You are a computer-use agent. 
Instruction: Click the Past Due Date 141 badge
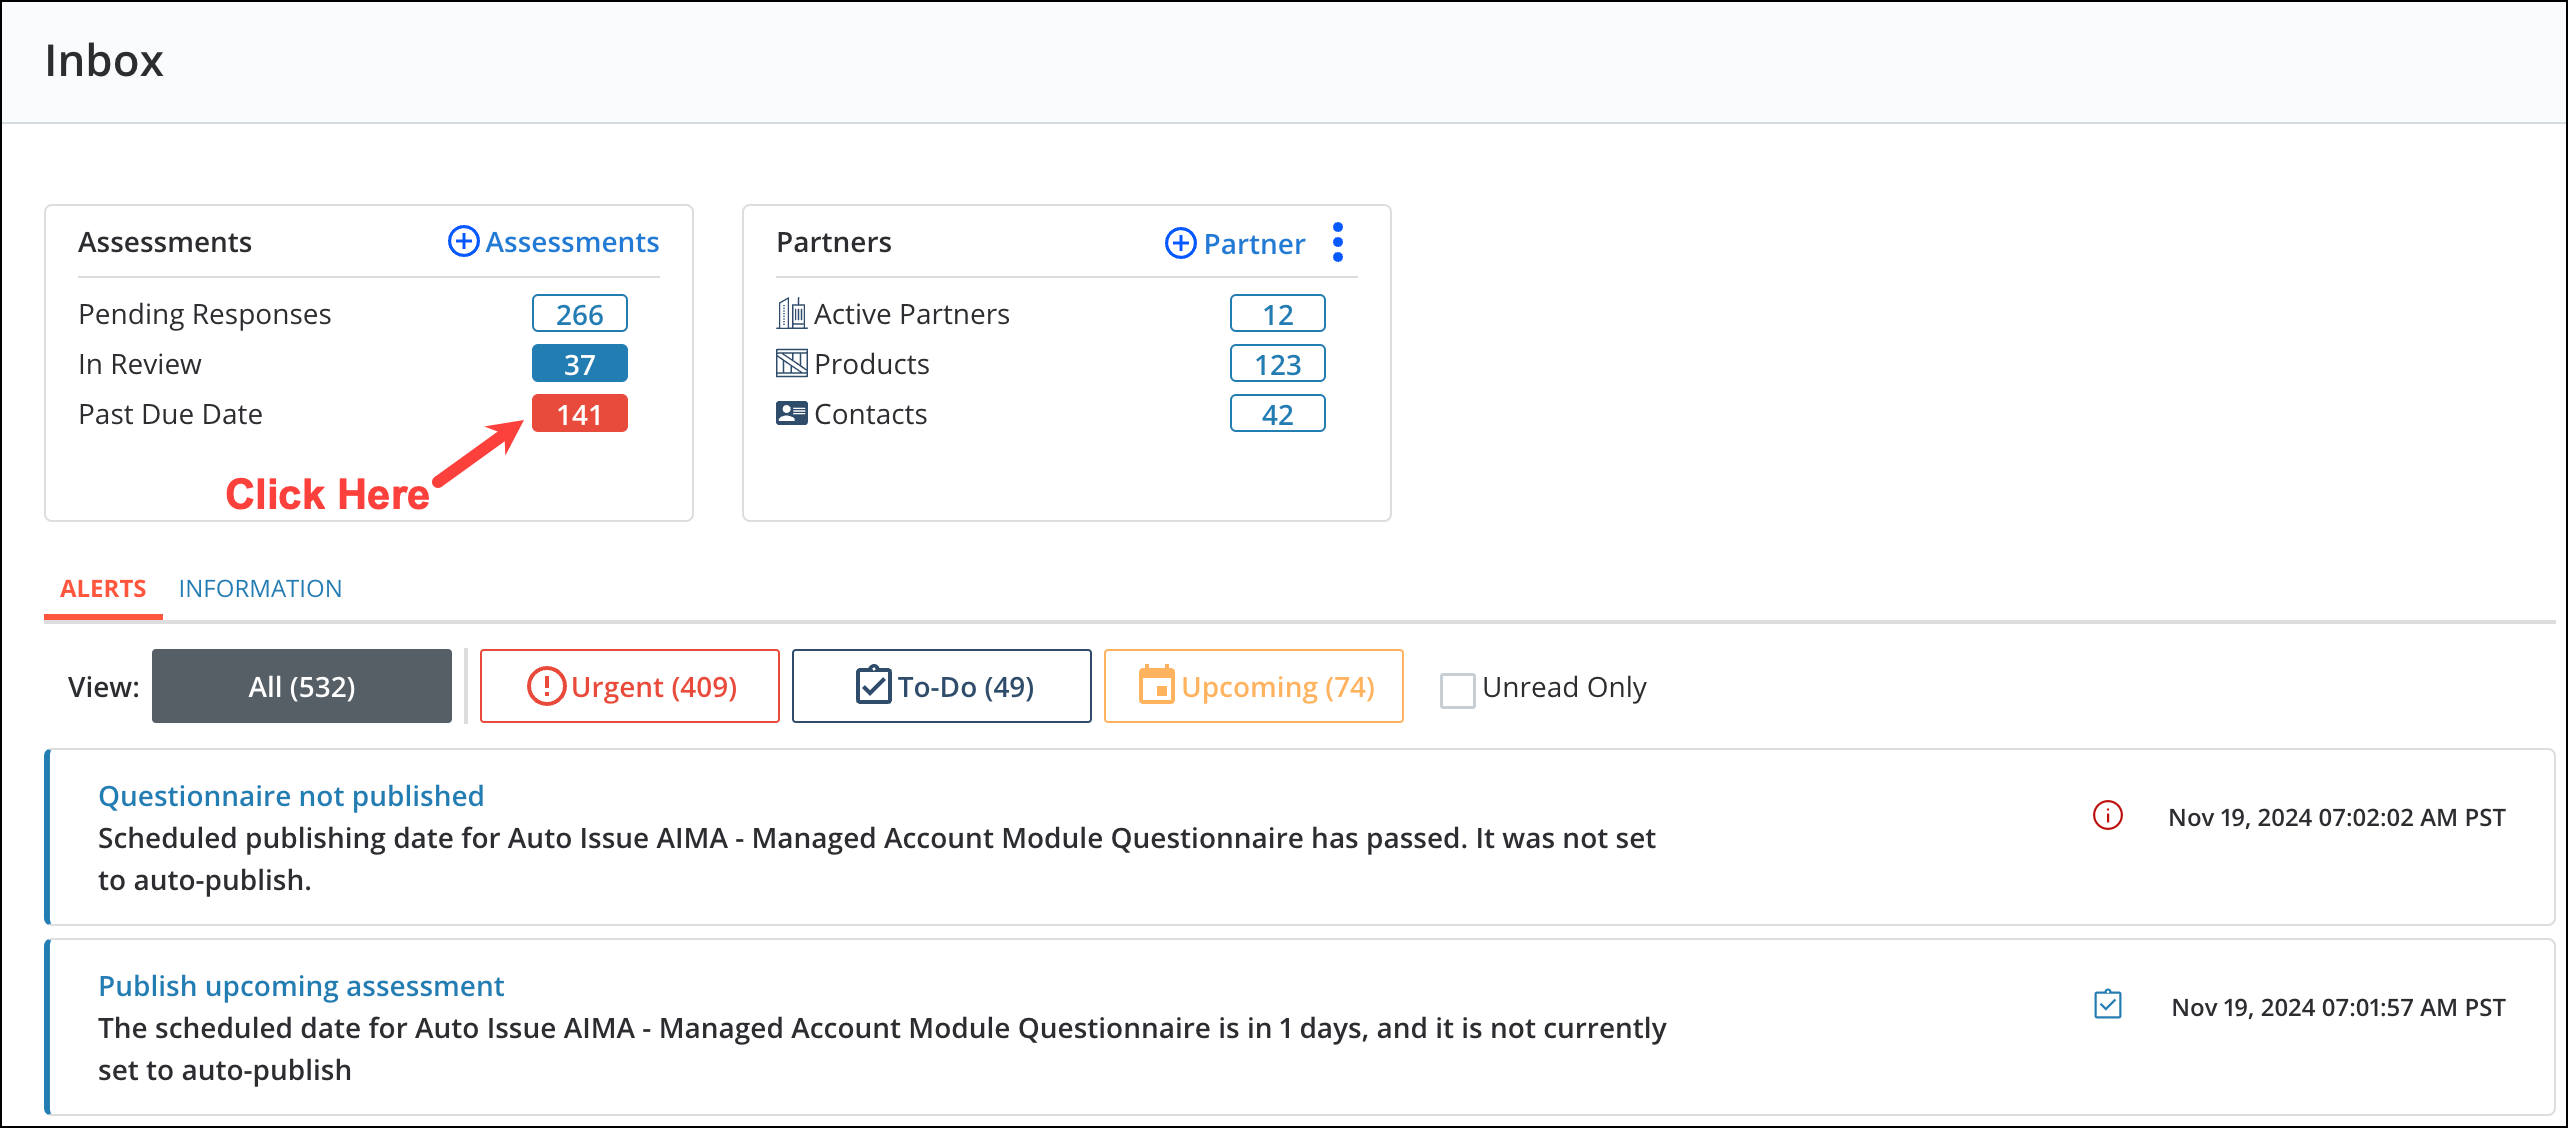point(580,413)
